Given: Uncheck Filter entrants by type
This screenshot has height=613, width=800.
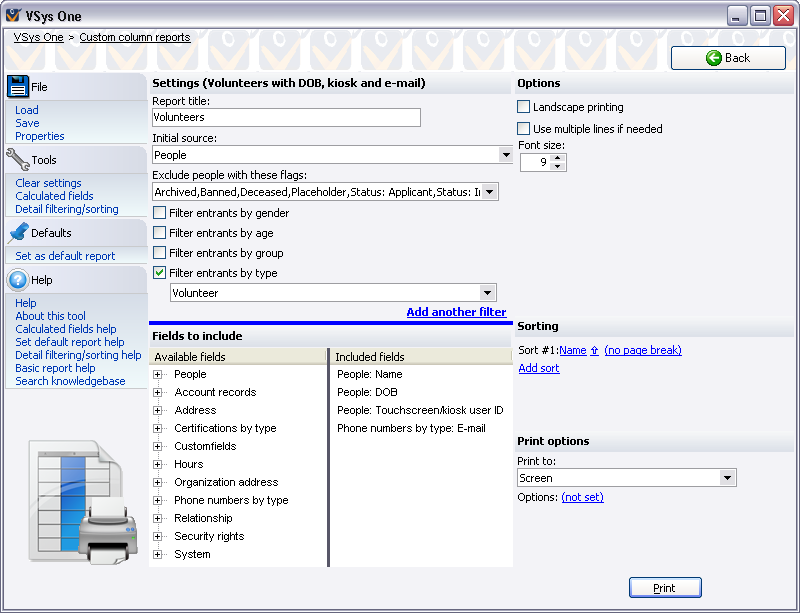Looking at the screenshot, I should tap(160, 273).
